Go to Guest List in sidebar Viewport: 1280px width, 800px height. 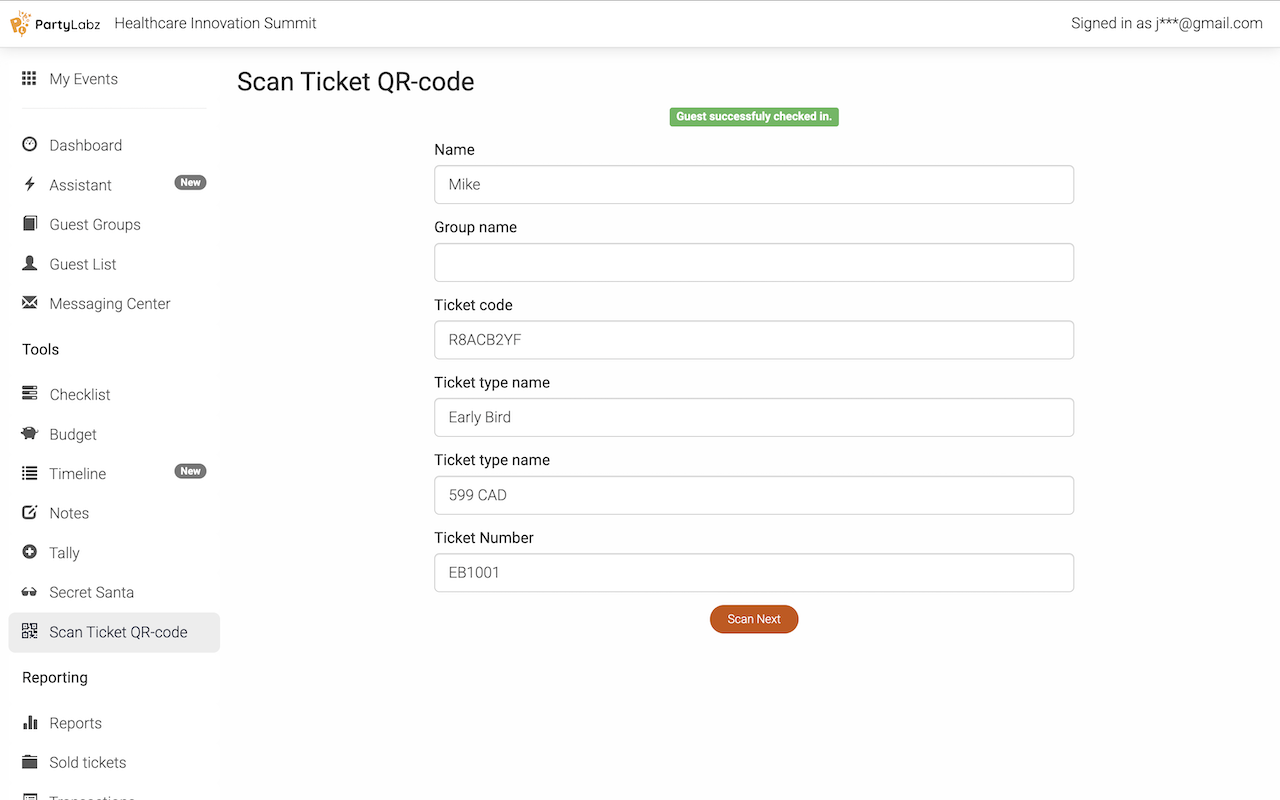point(83,264)
